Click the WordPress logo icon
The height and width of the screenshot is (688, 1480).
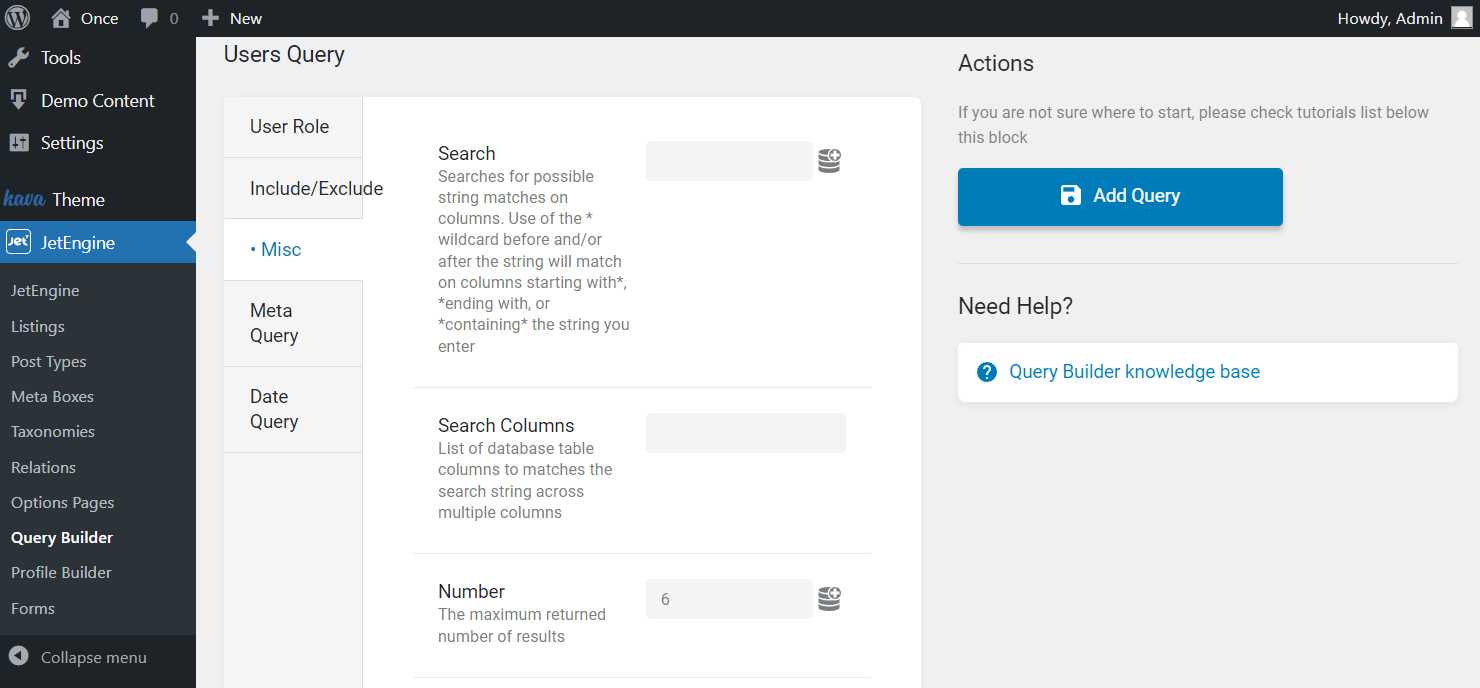click(x=18, y=18)
